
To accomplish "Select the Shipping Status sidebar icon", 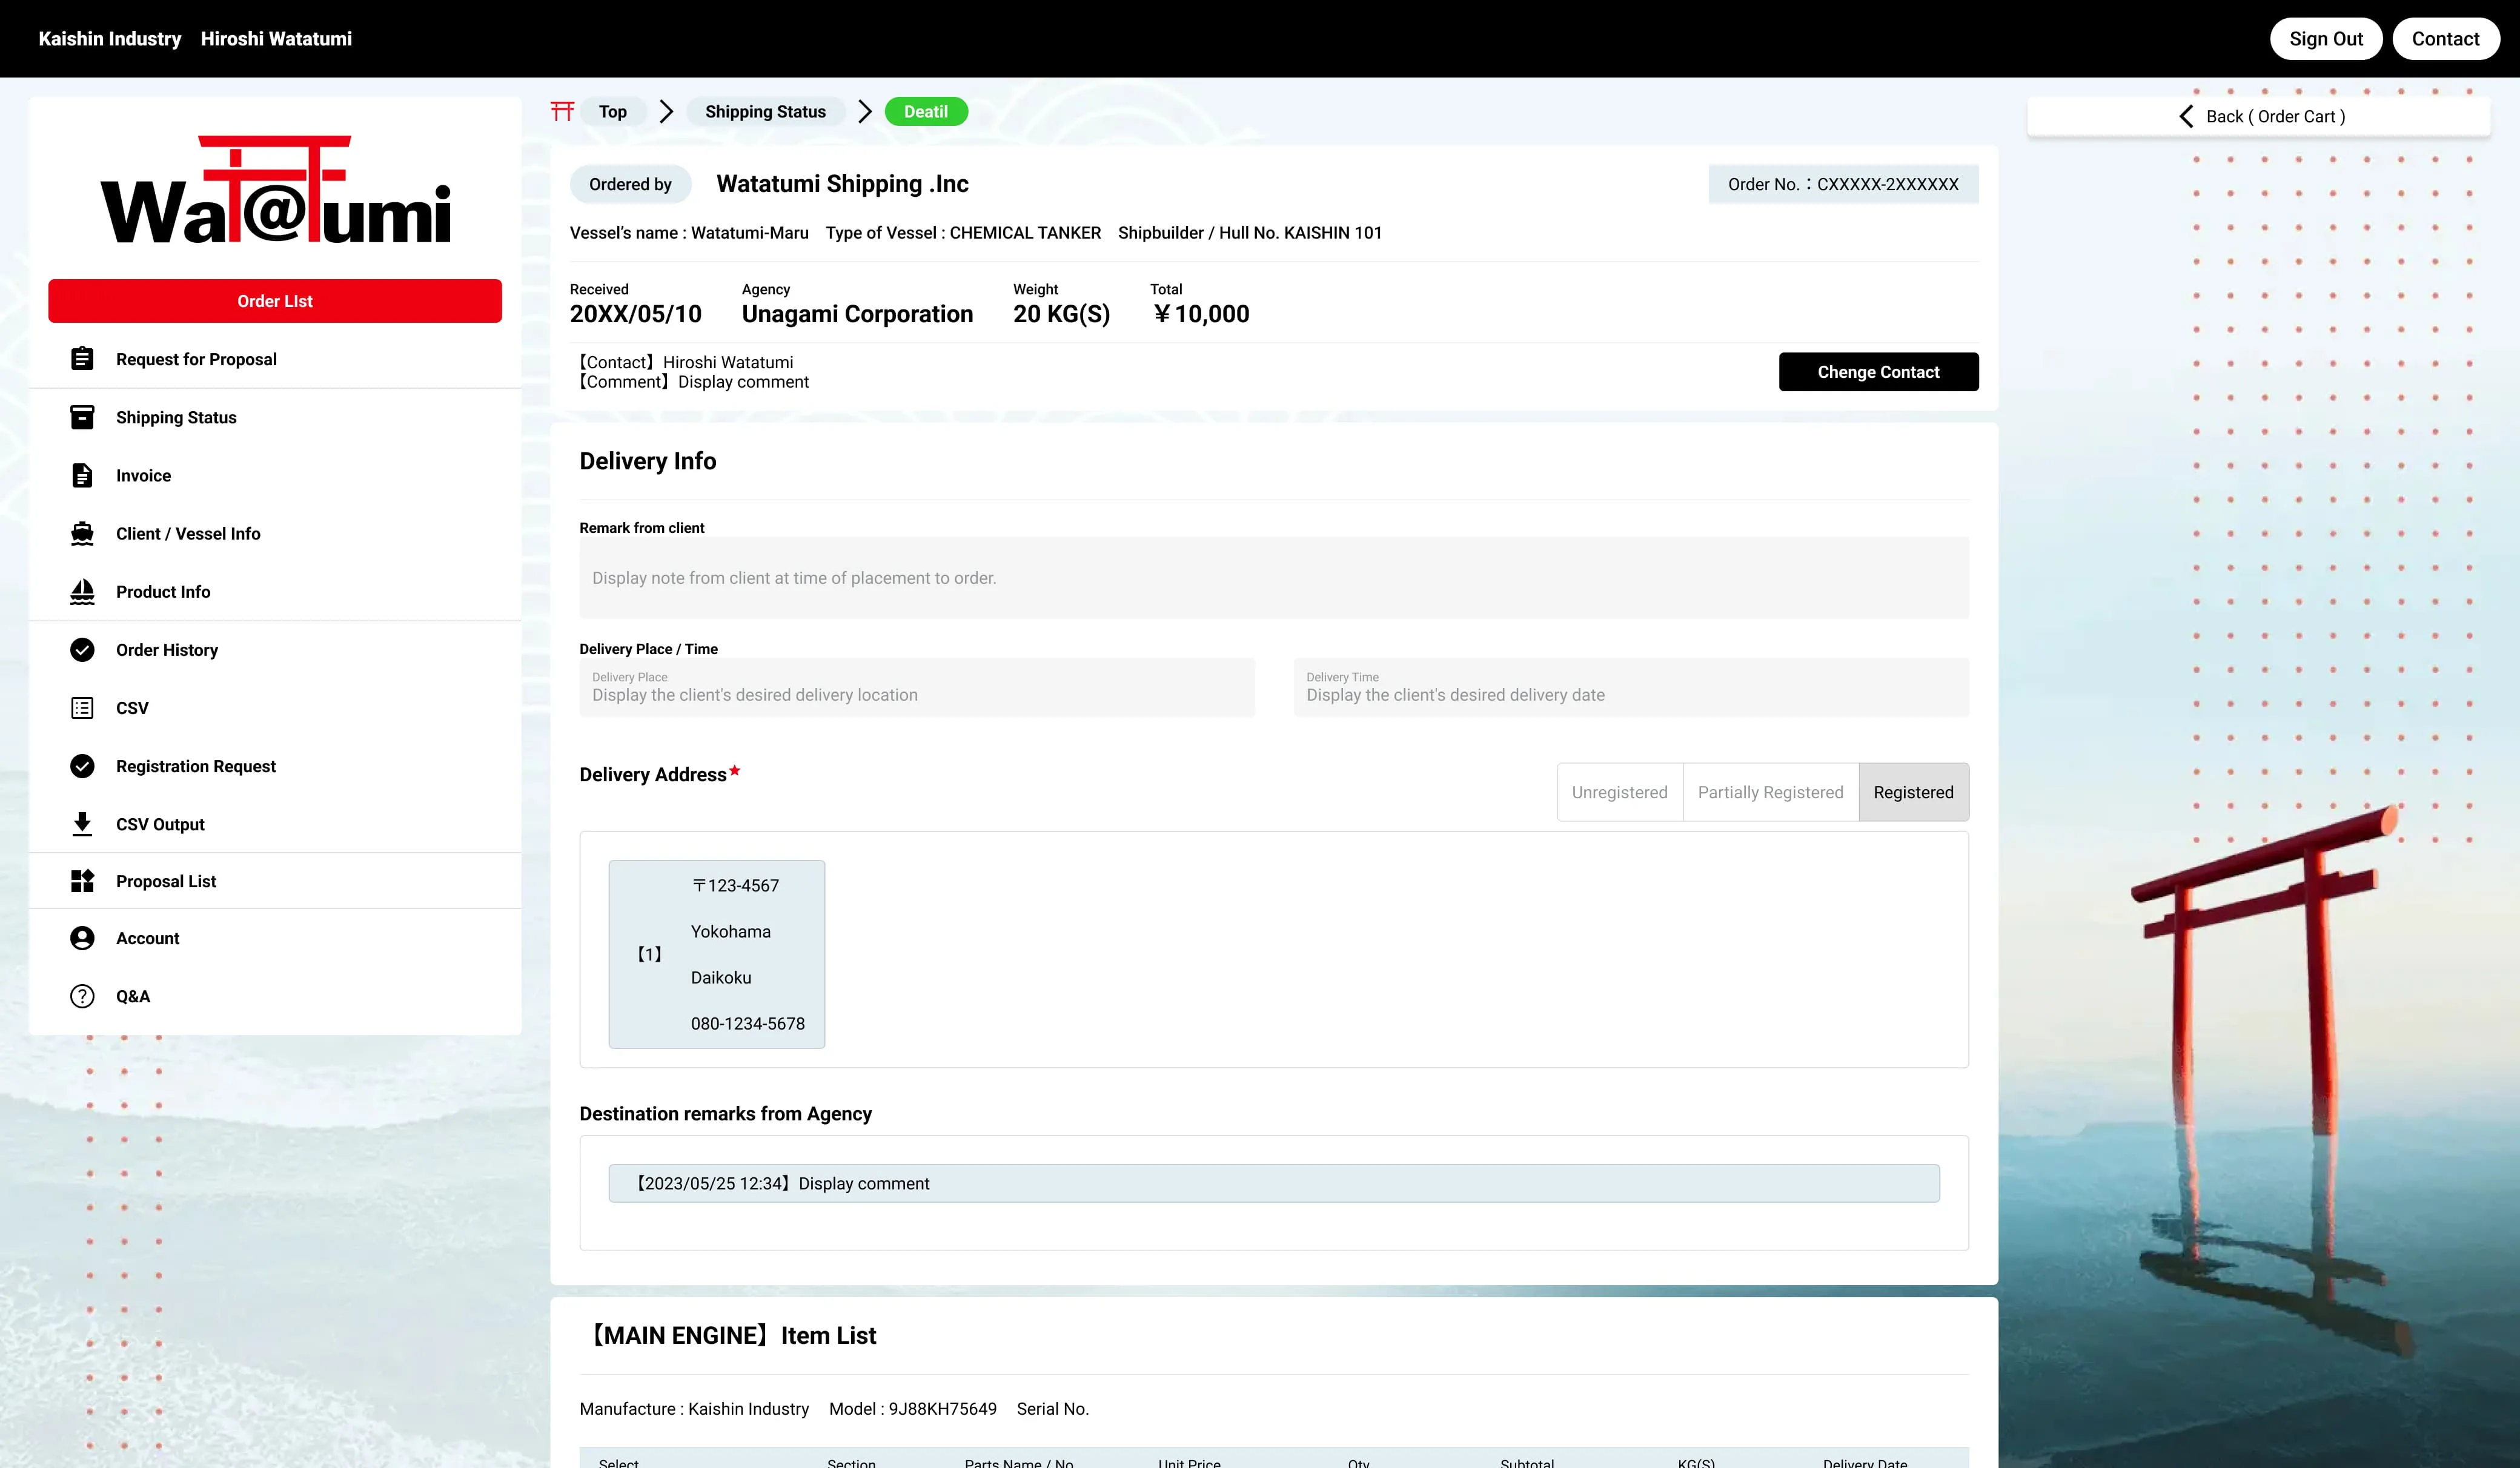I will point(82,417).
